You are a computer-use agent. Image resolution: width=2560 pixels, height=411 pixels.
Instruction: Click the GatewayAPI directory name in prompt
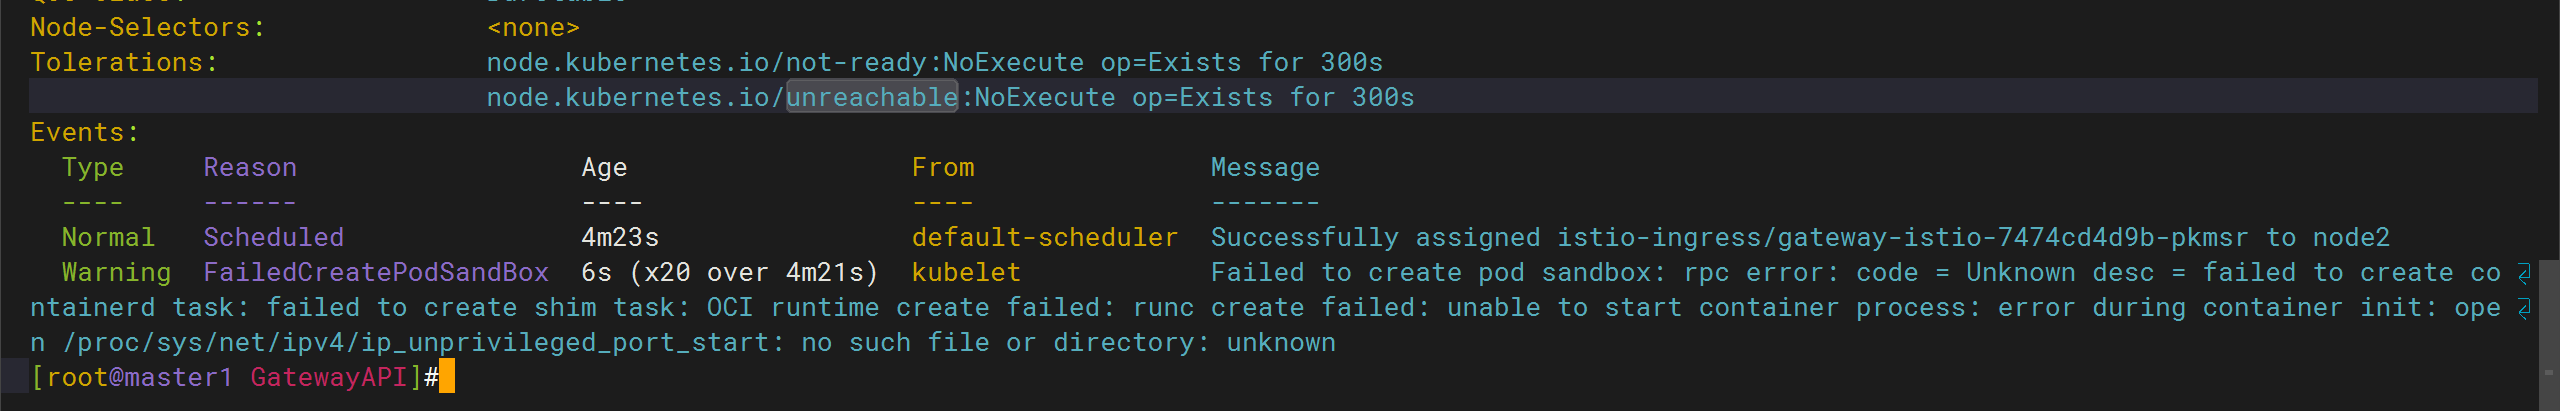[x=329, y=378]
